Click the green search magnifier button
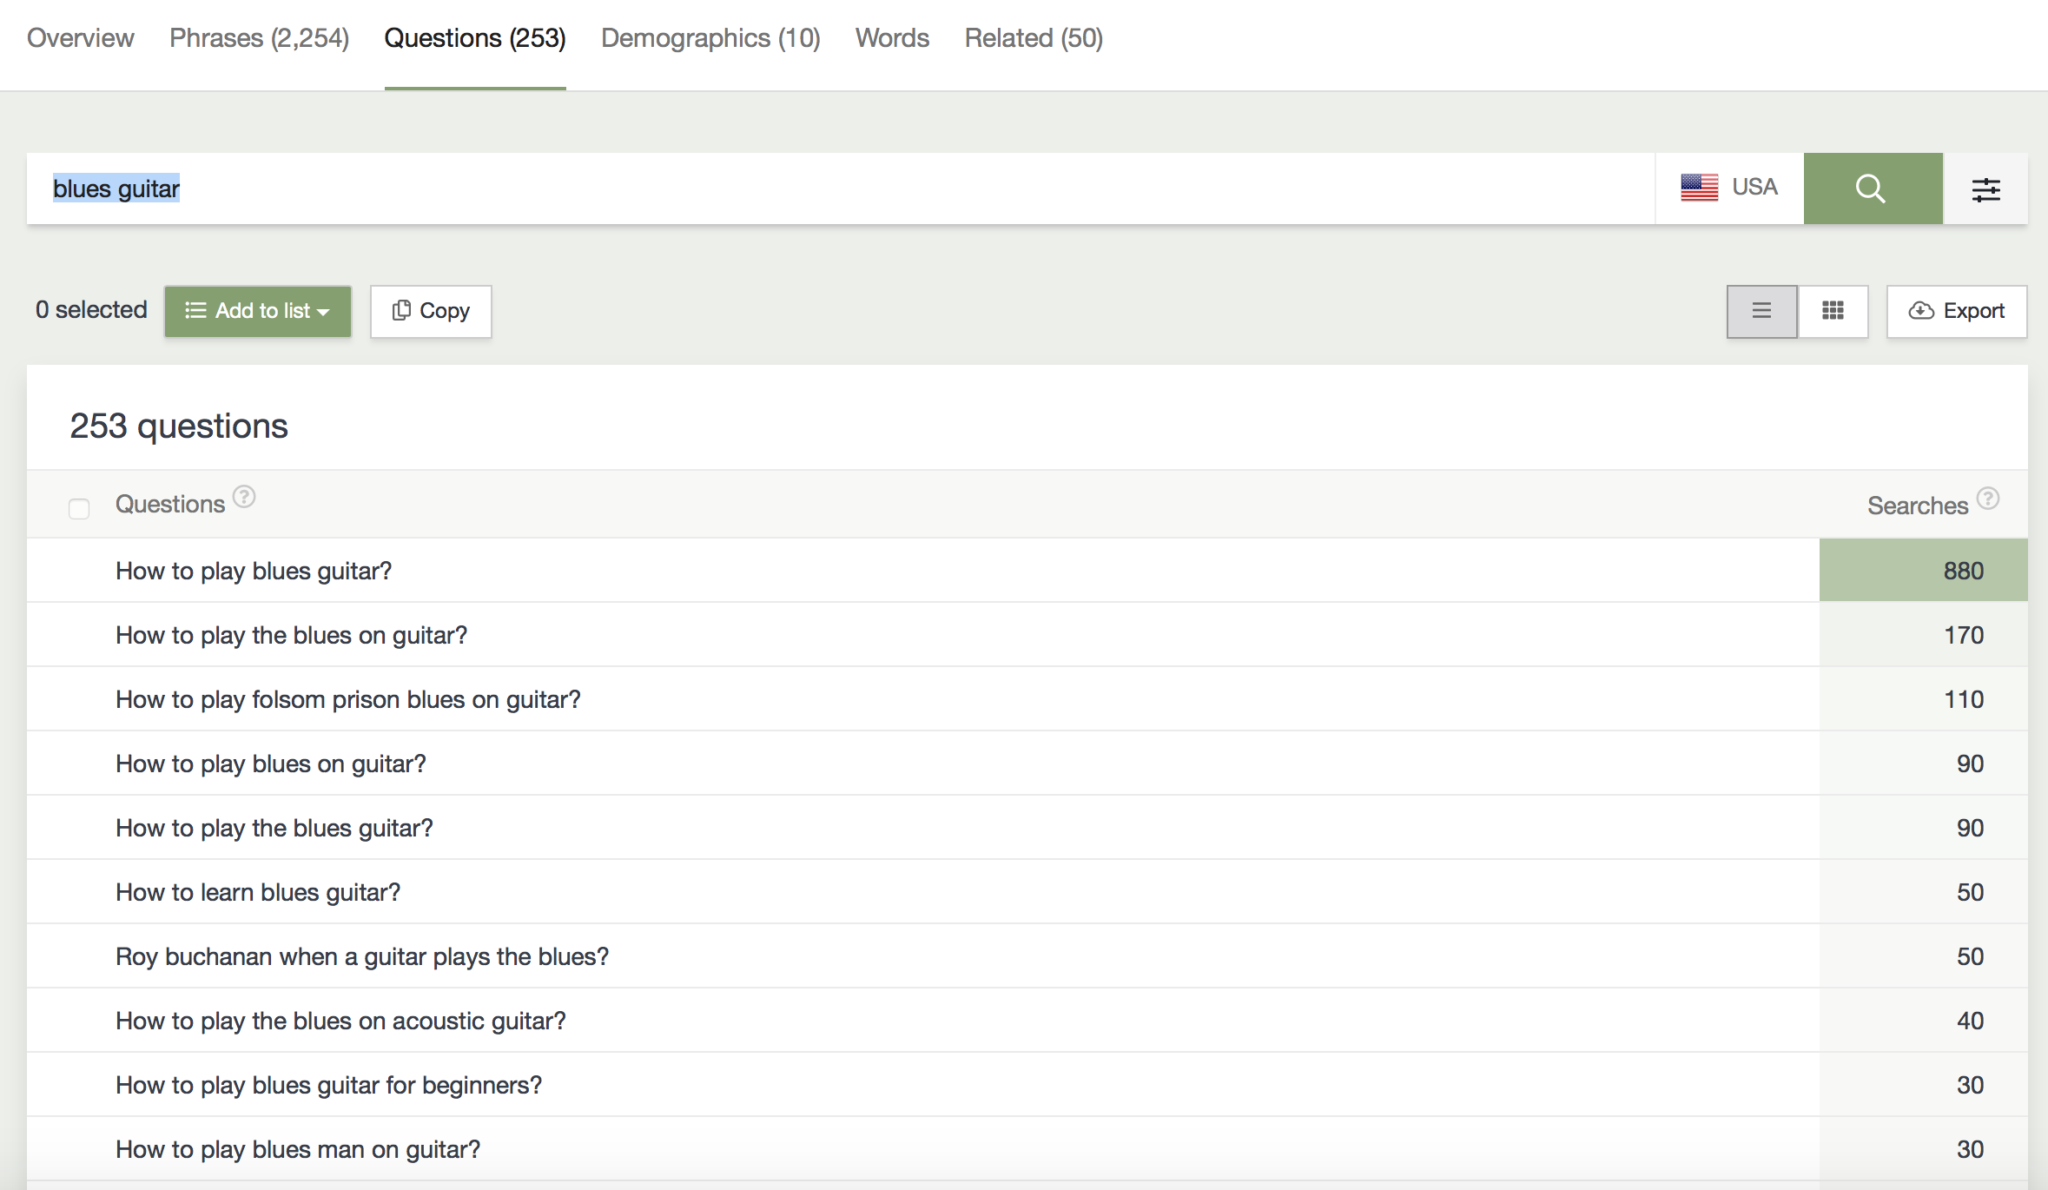 pyautogui.click(x=1872, y=189)
